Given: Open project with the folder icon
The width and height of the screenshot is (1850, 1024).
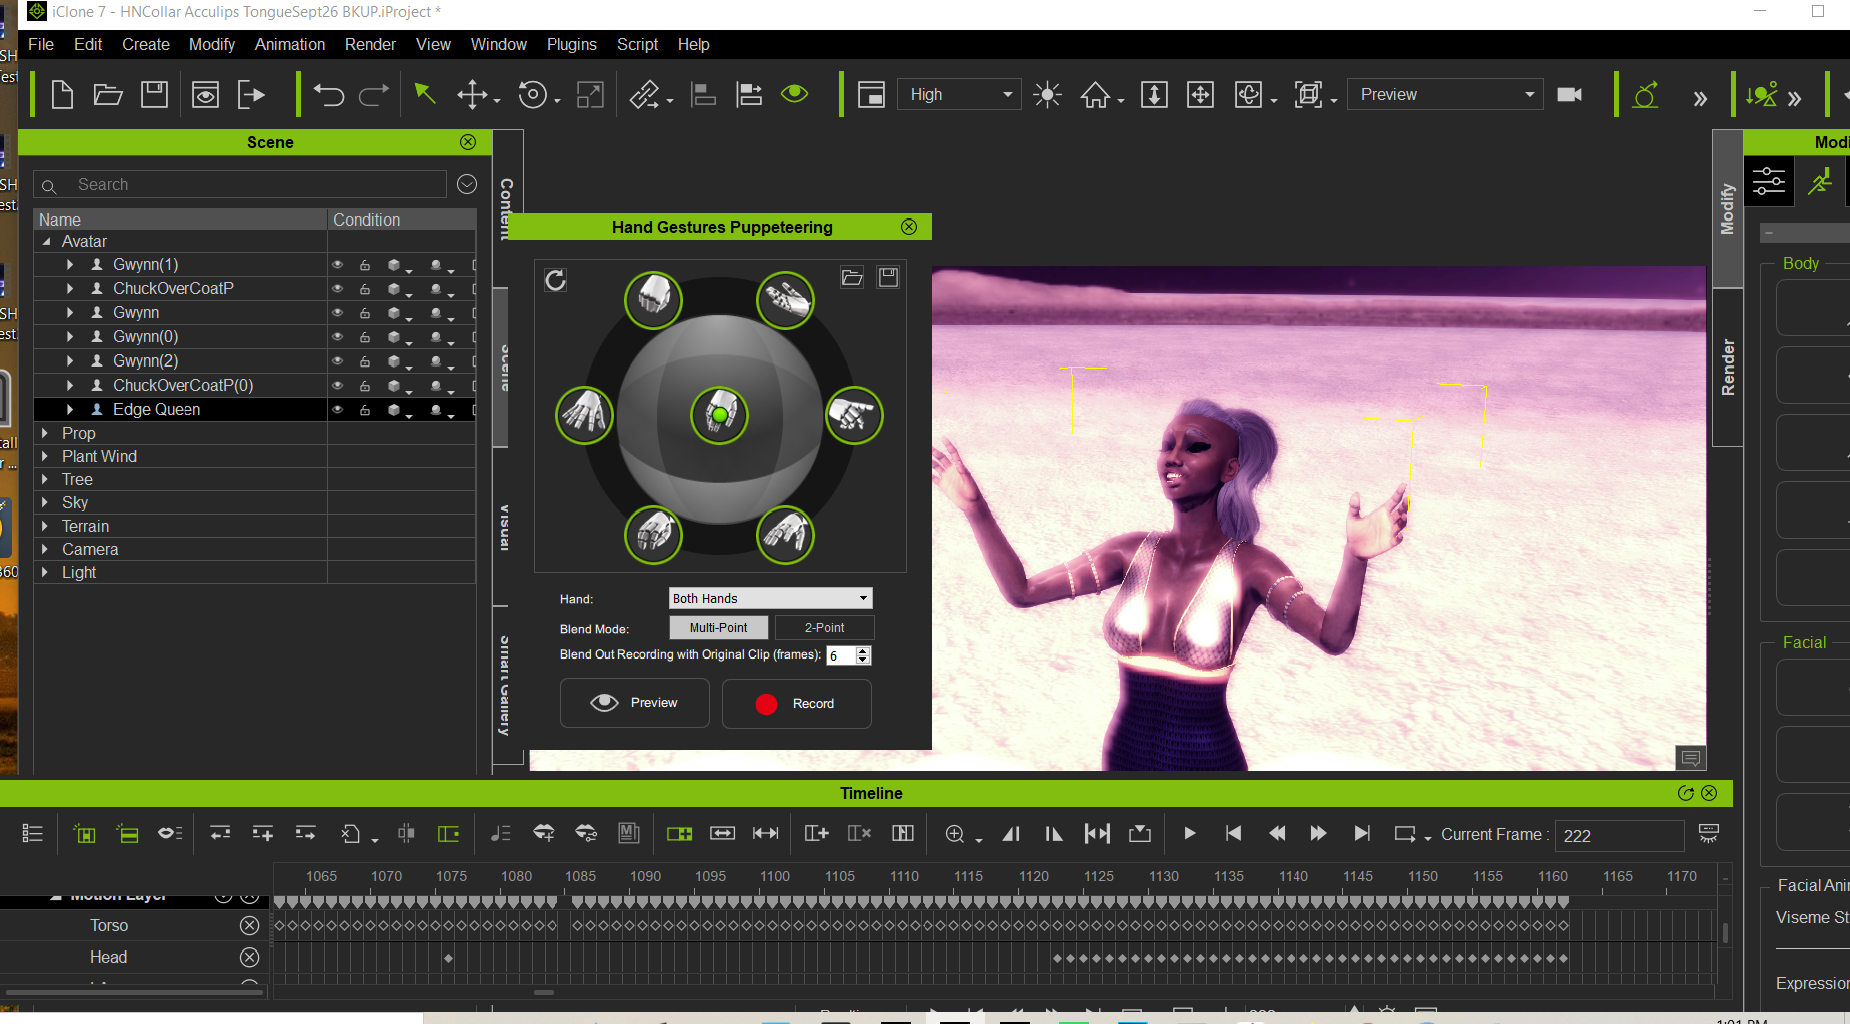Looking at the screenshot, I should (108, 95).
